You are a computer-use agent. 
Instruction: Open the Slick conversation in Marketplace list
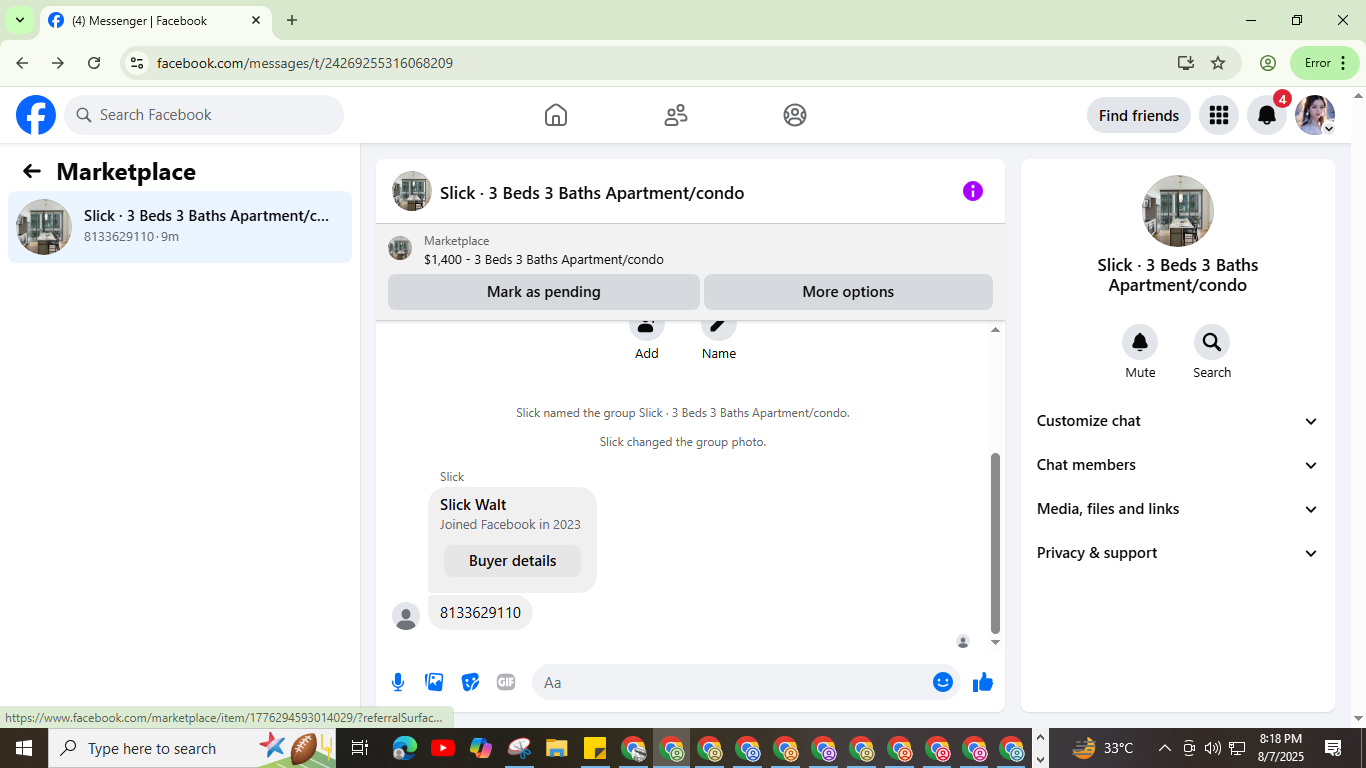[180, 227]
